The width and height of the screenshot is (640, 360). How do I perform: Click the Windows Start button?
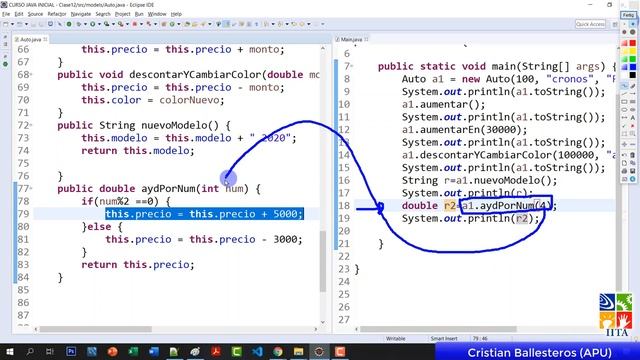coord(9,351)
